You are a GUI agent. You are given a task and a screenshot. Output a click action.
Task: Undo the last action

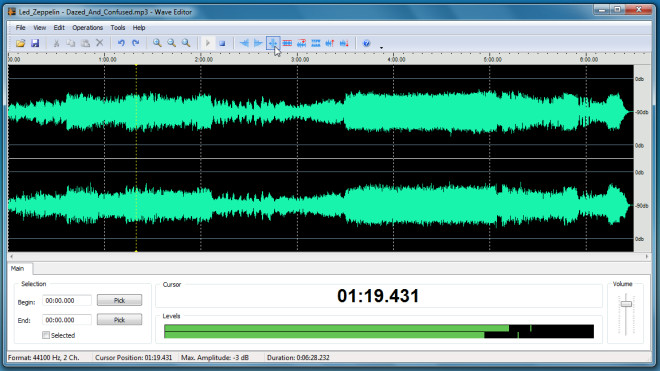(x=121, y=43)
